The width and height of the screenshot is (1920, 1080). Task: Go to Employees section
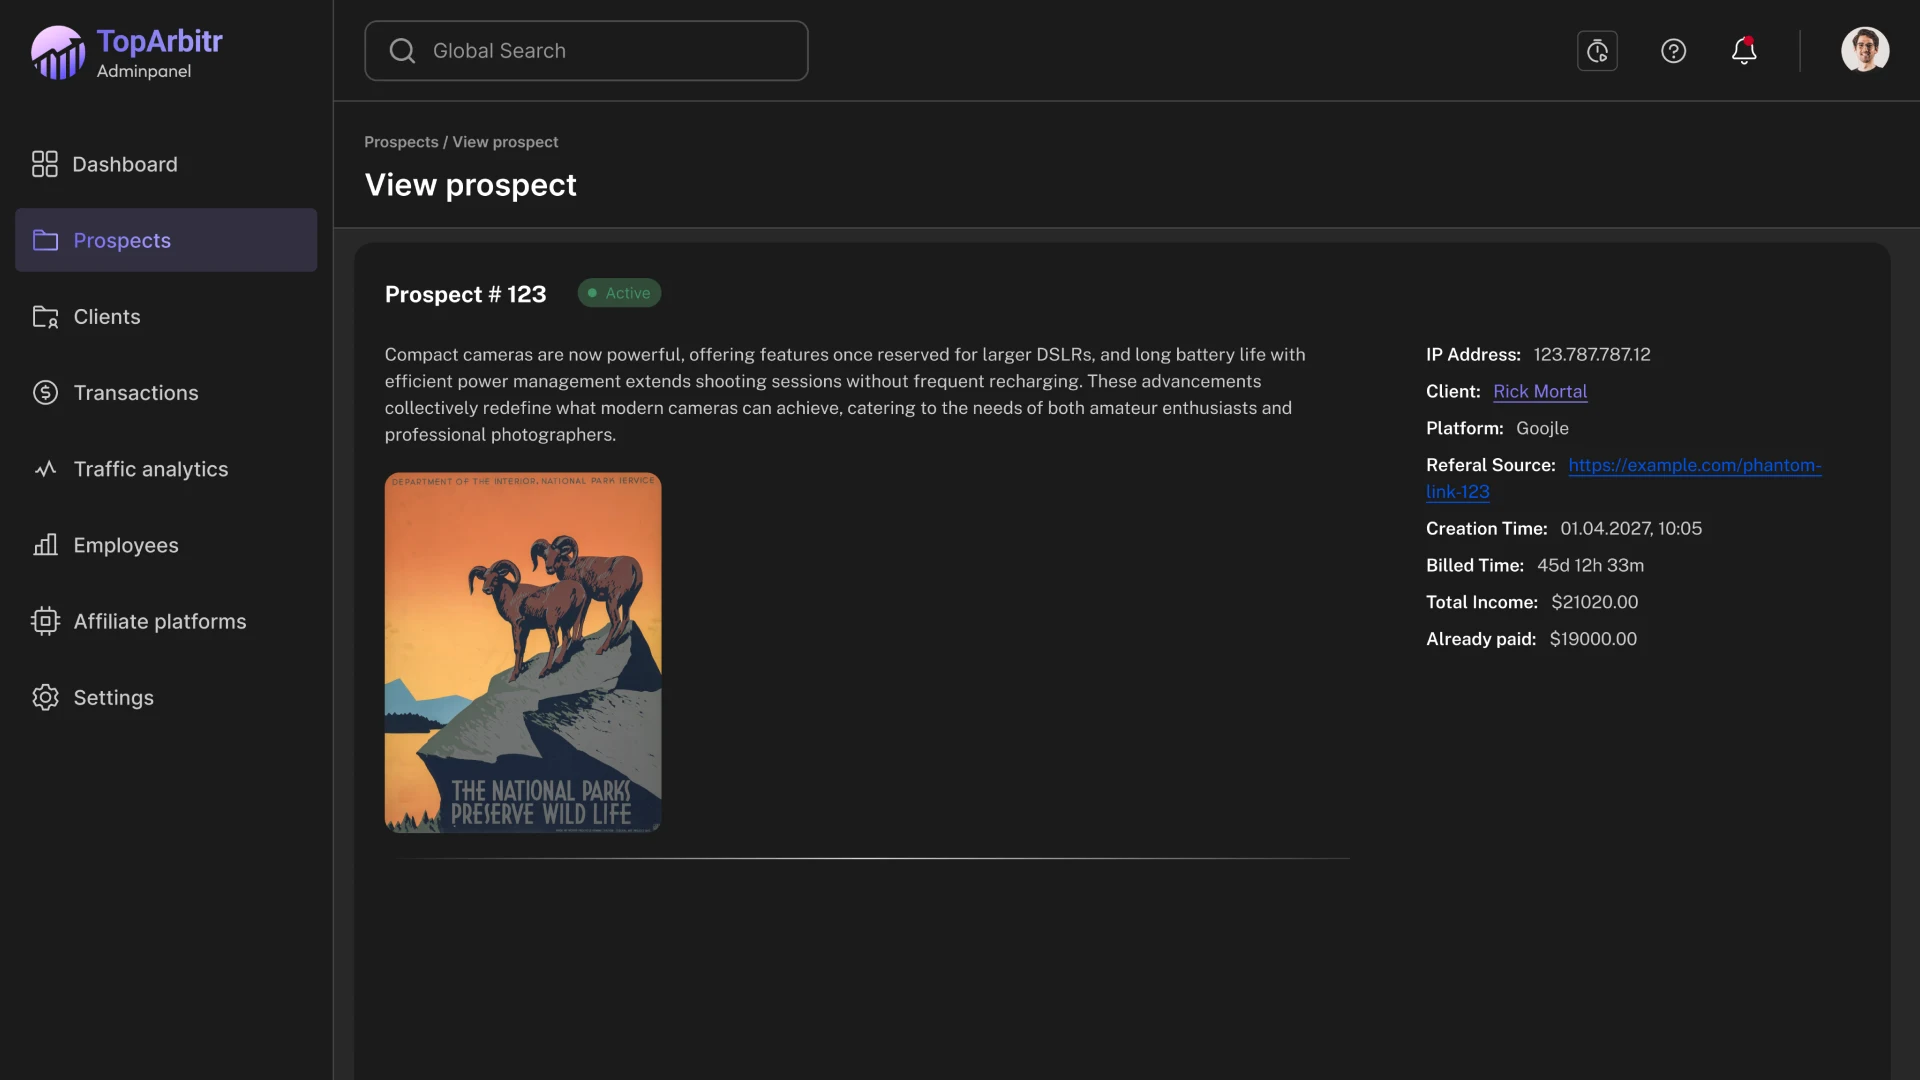(x=125, y=545)
